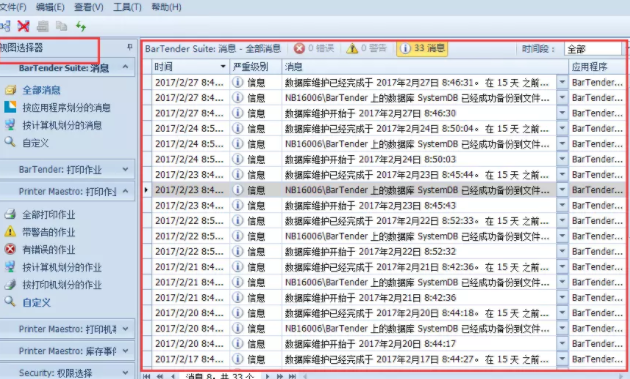Select 全部消息 view
The image size is (630, 379).
pos(41,90)
